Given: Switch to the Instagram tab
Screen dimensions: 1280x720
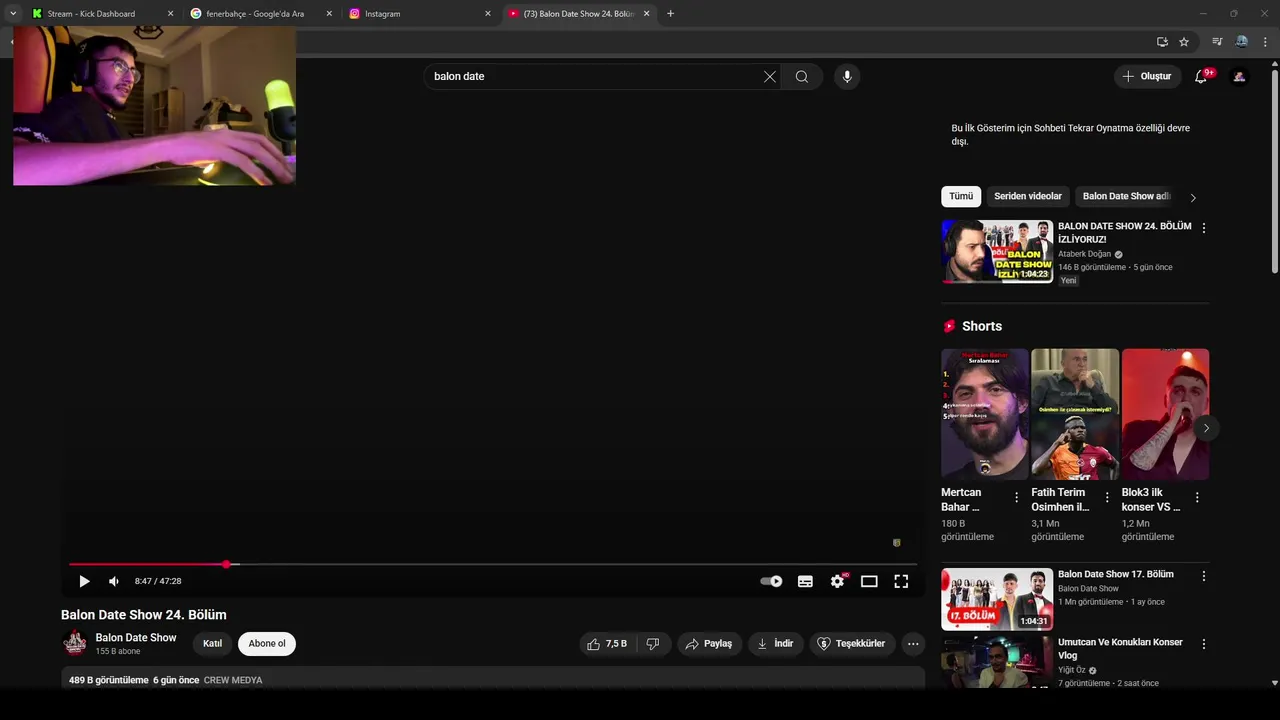Looking at the screenshot, I should coord(383,14).
